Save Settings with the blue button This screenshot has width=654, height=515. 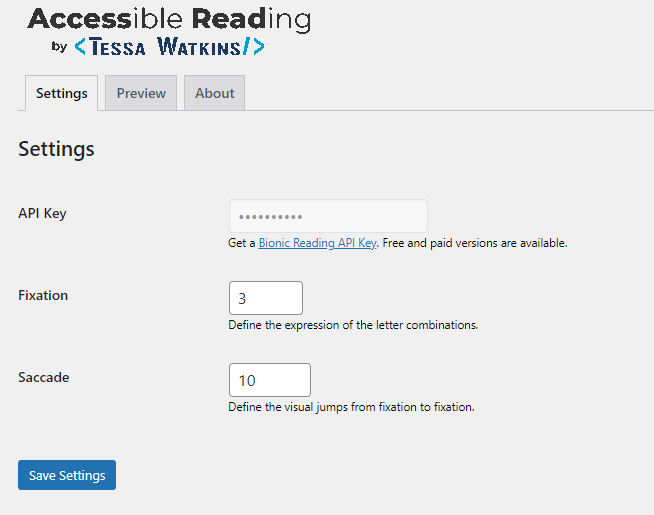click(67, 475)
